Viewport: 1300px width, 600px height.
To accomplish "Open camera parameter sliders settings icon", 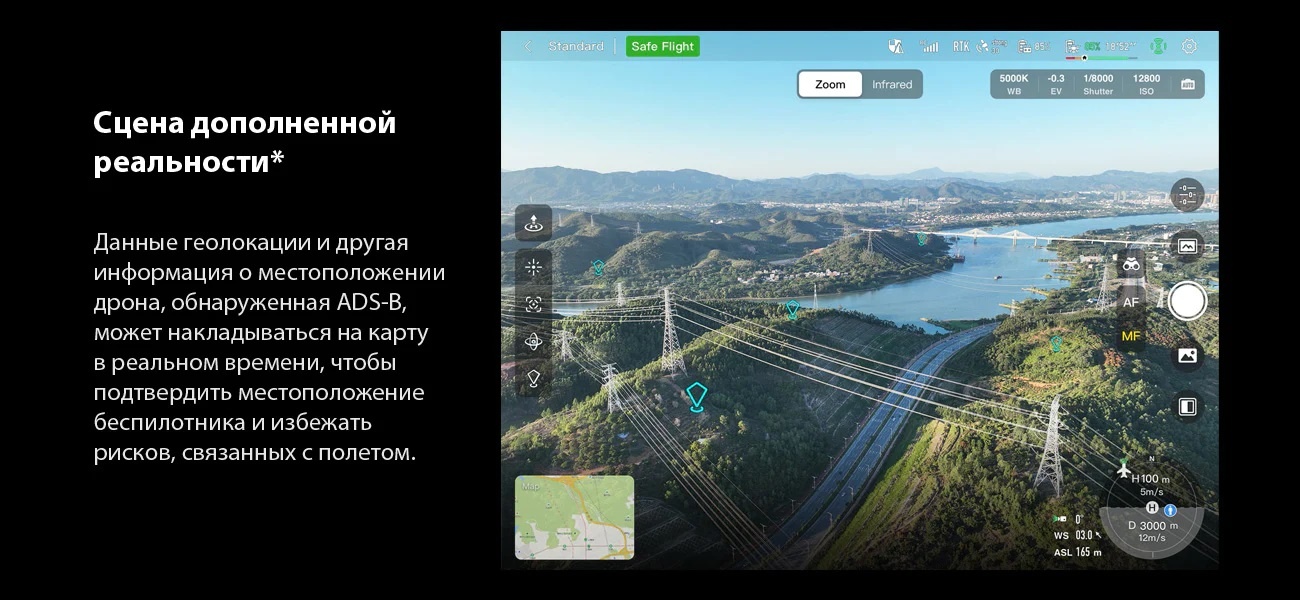I will point(1187,194).
